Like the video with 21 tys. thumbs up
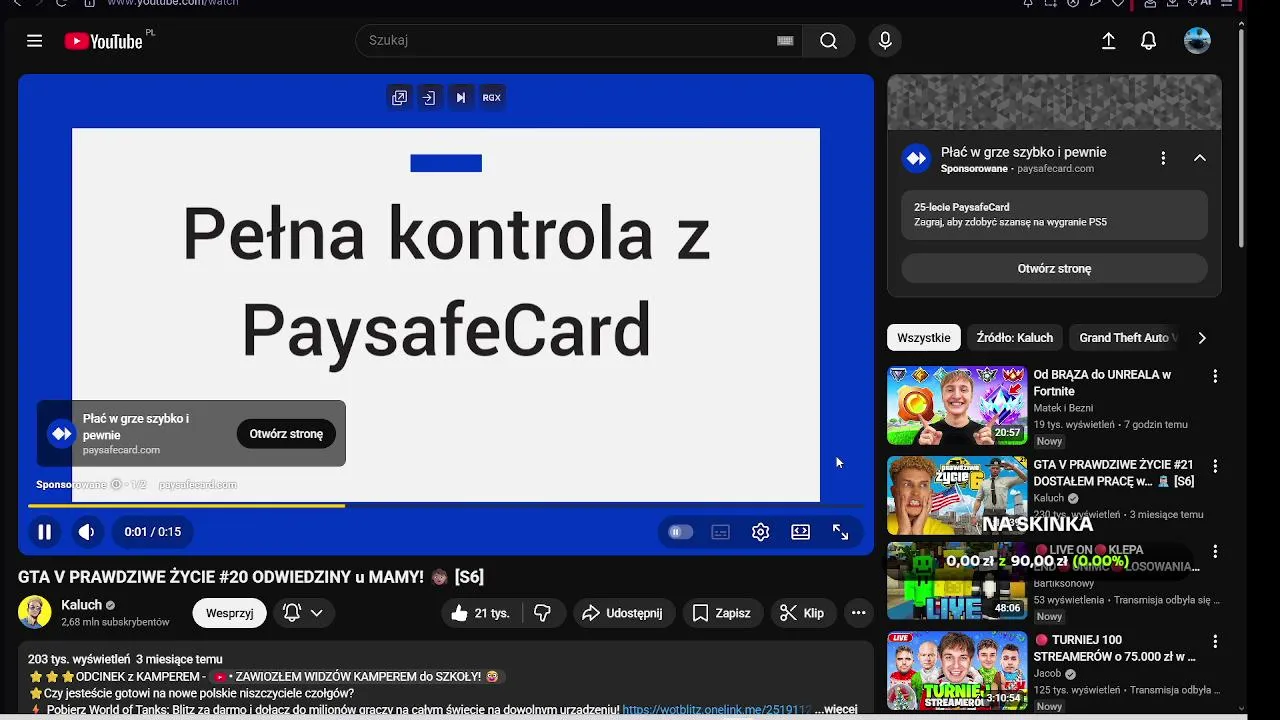Viewport: 1280px width, 720px height. pyautogui.click(x=481, y=613)
